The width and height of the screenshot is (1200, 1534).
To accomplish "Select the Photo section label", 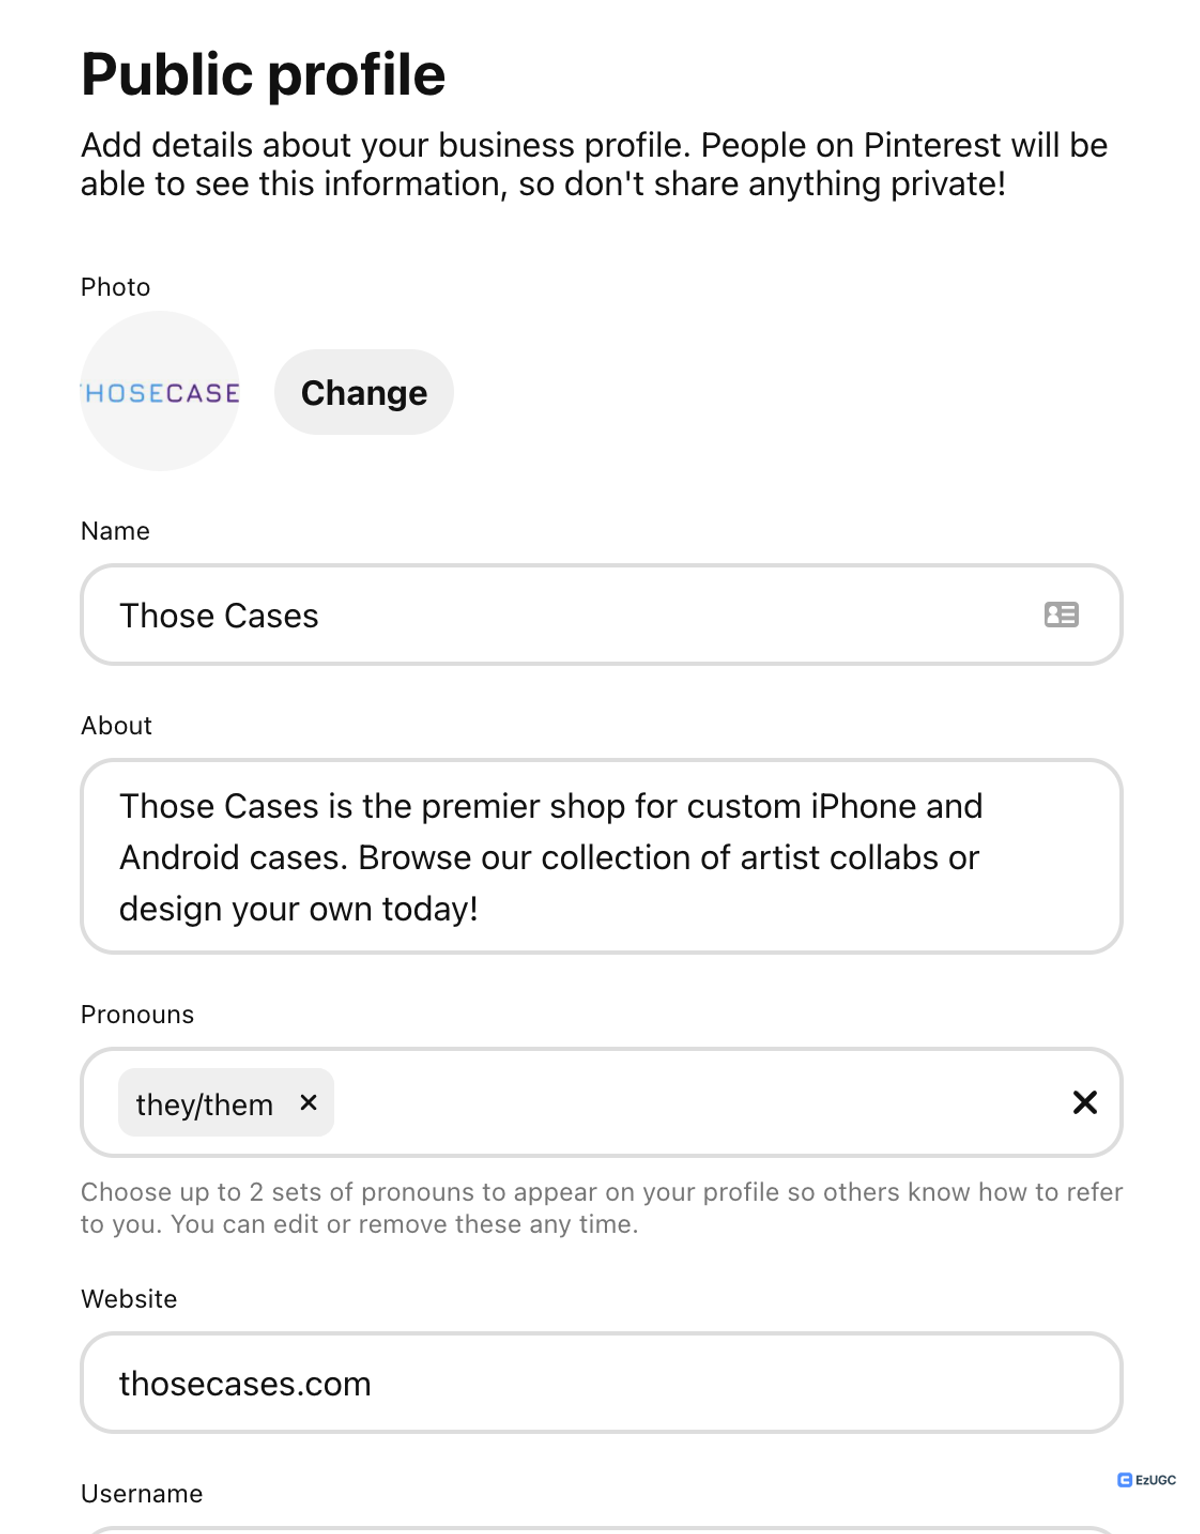I will coord(115,287).
